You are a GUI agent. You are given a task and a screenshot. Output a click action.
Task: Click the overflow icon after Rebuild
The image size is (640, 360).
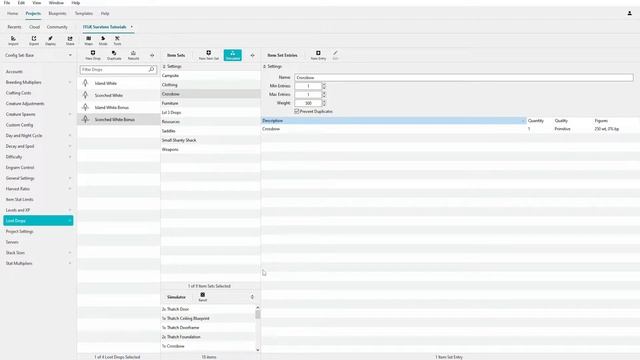click(x=152, y=55)
